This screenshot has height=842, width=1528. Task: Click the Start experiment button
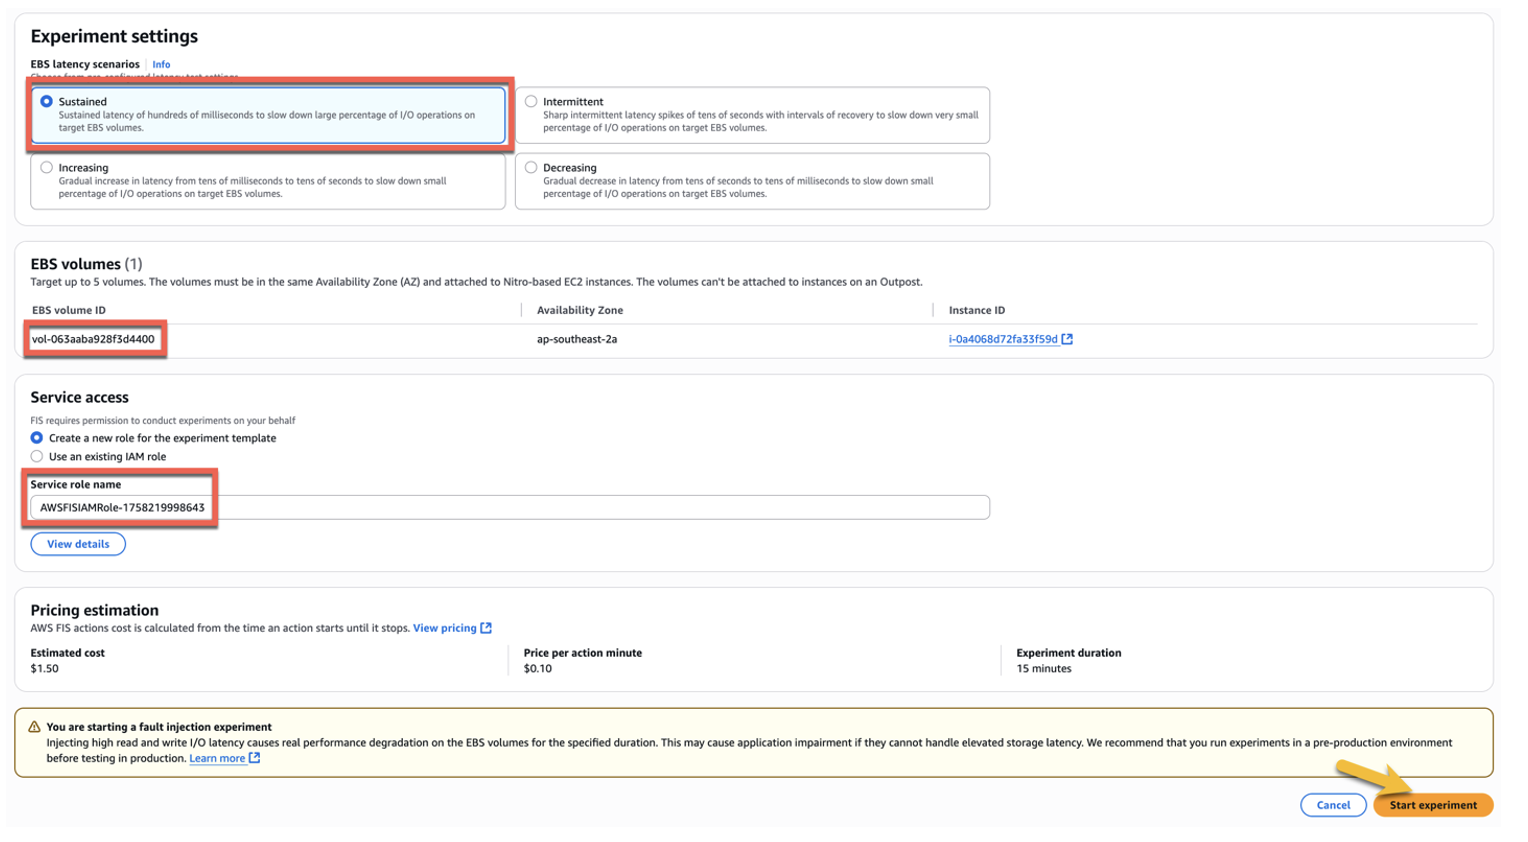[x=1433, y=805]
